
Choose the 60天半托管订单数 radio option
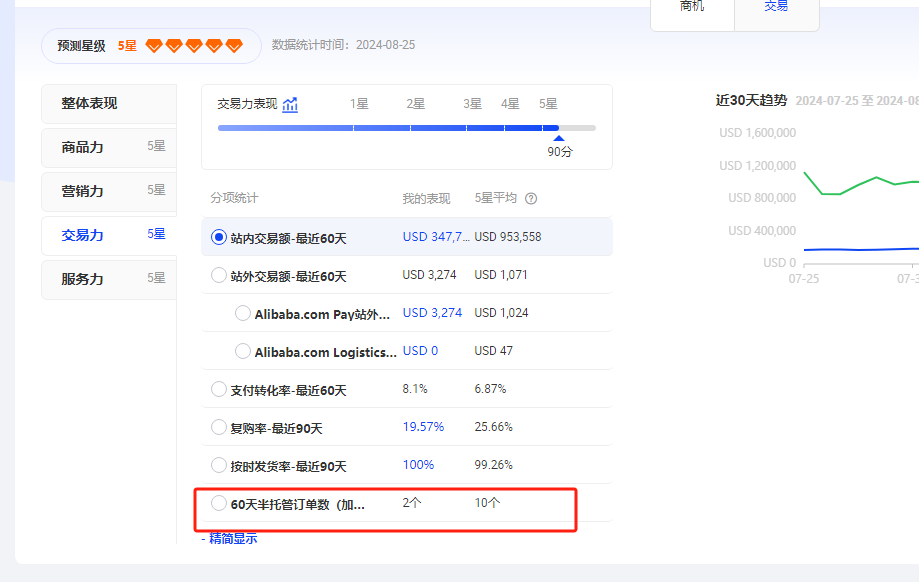(x=219, y=503)
